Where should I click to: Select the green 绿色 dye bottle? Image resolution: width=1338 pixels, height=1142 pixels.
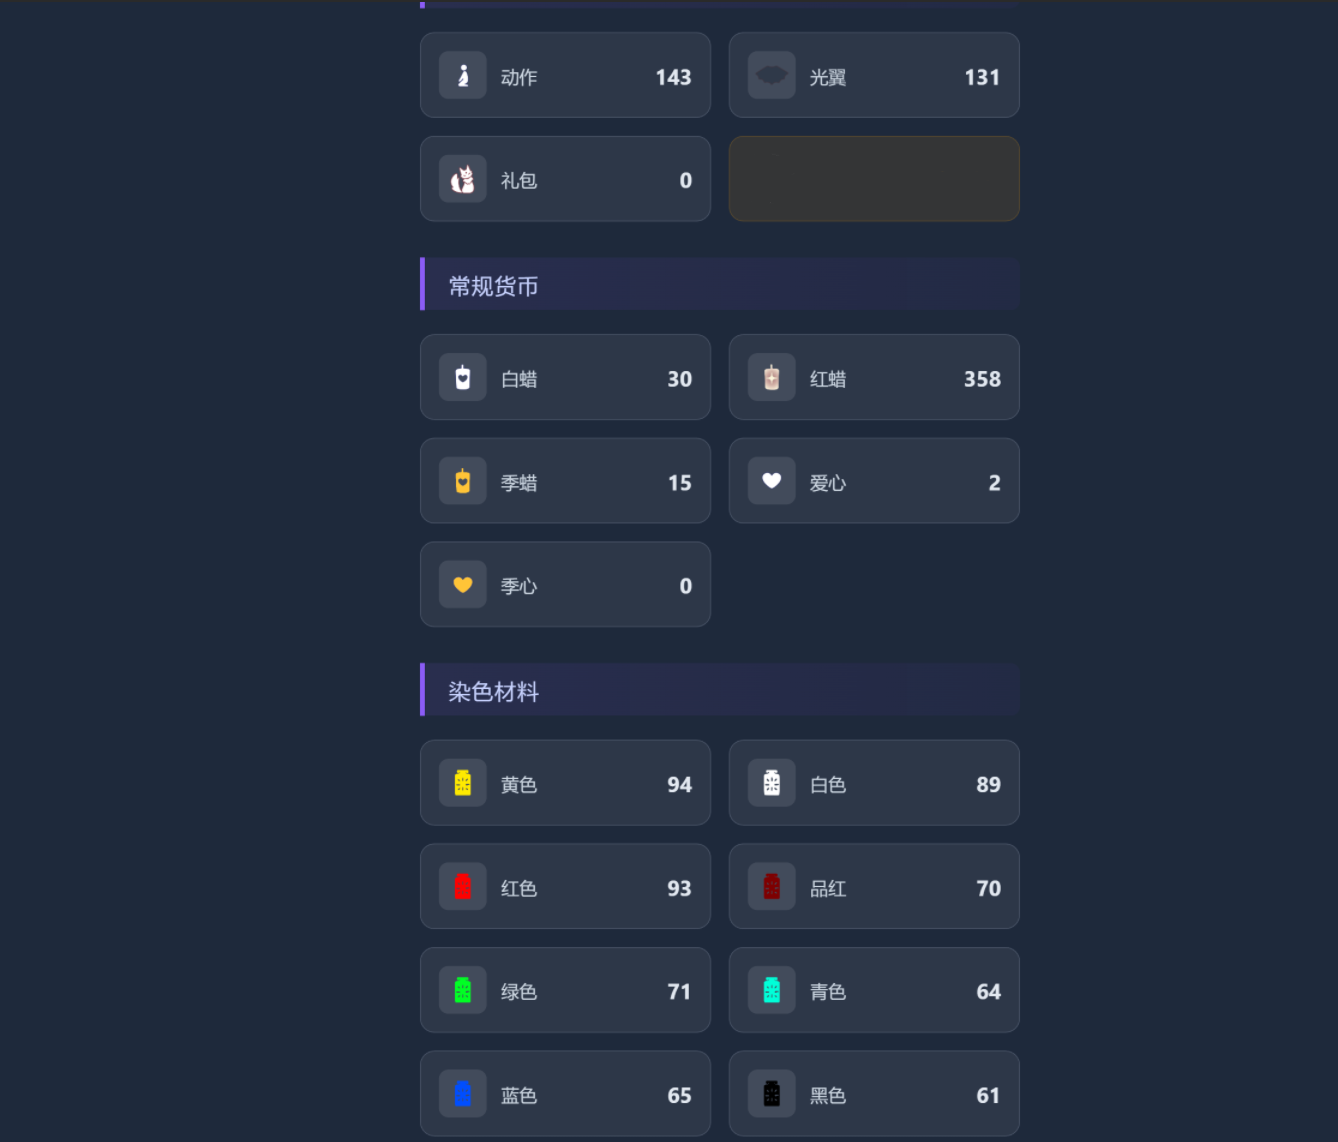click(x=463, y=990)
